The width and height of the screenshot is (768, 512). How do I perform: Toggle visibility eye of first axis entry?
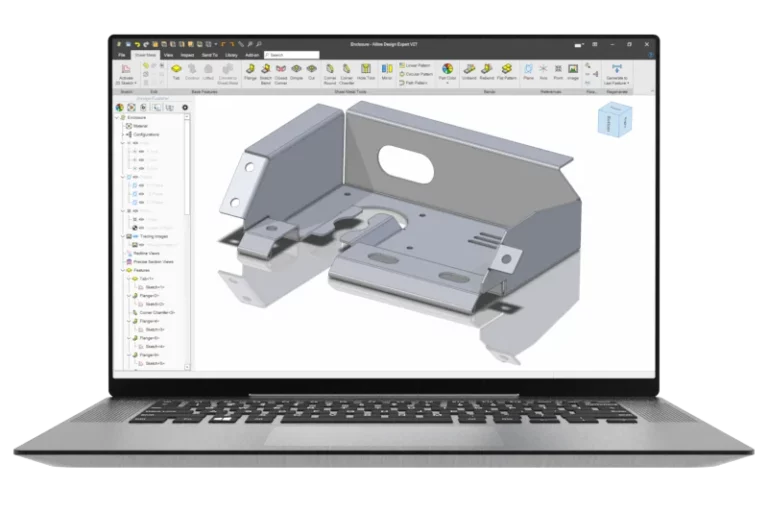pos(142,151)
